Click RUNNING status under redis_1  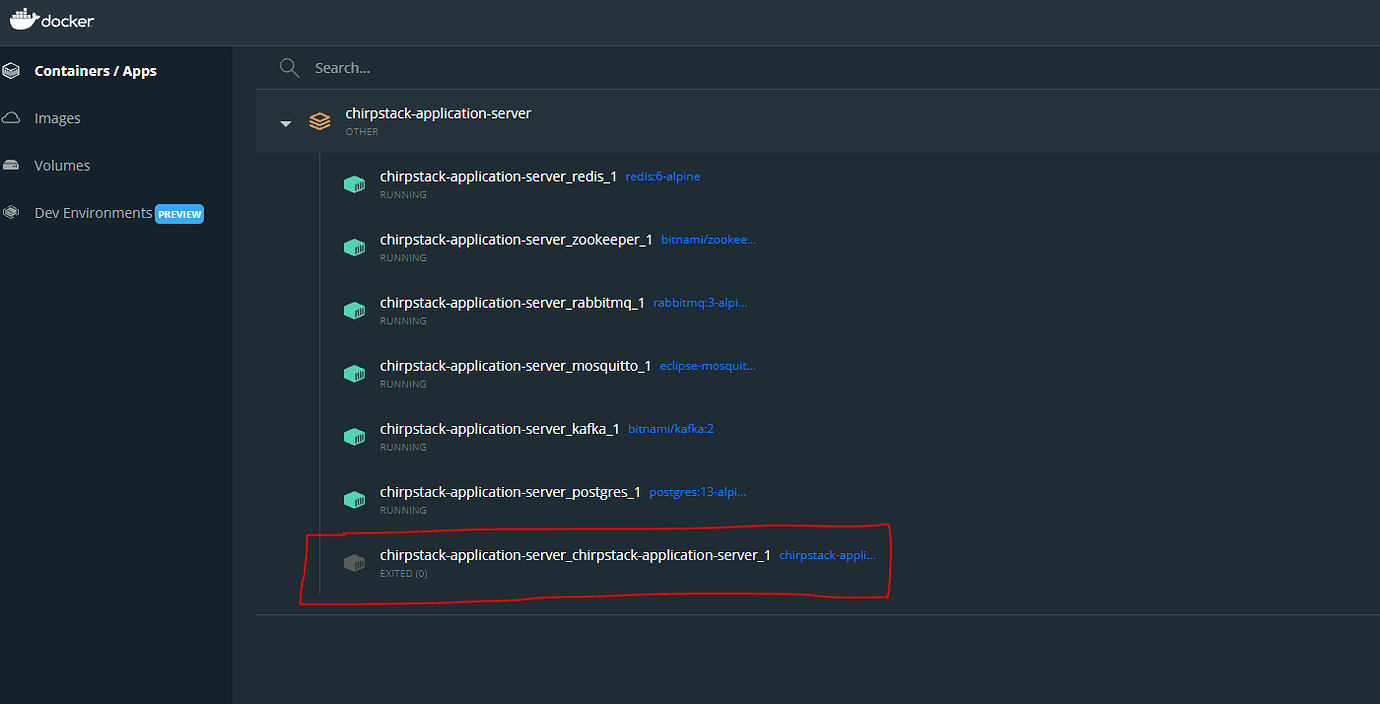(x=403, y=195)
